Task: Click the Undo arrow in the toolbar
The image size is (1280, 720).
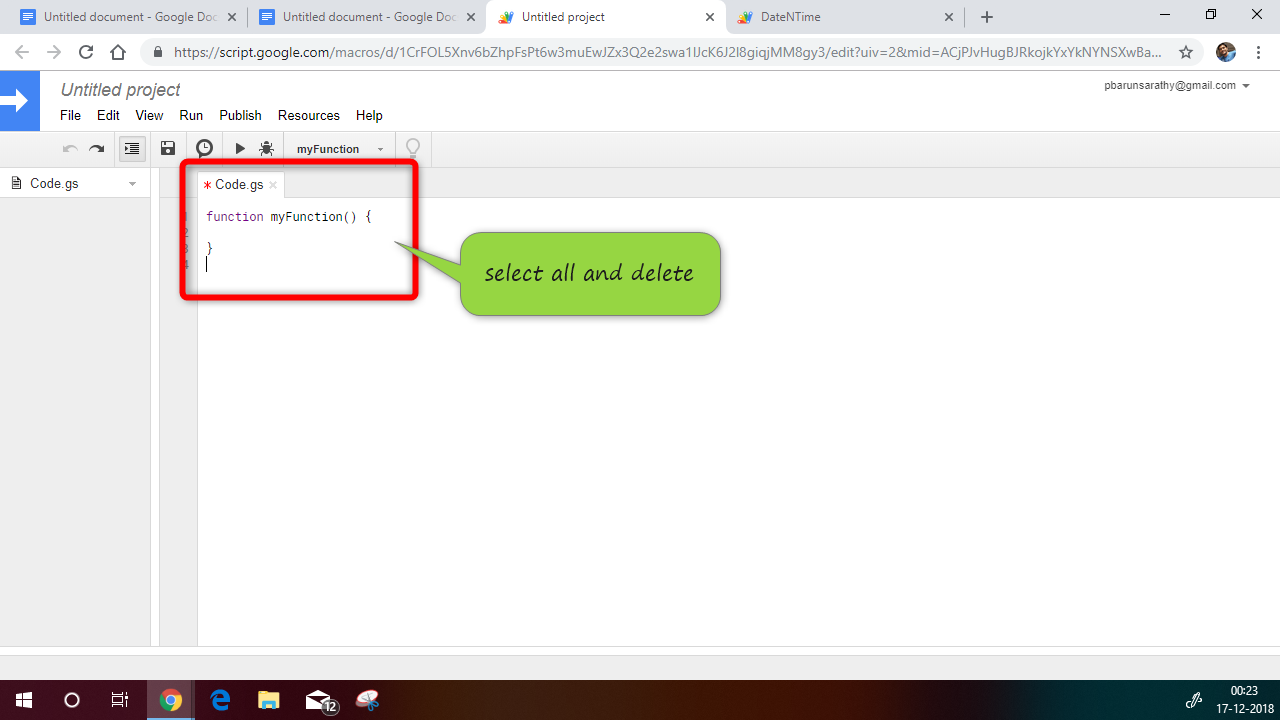Action: click(x=70, y=148)
